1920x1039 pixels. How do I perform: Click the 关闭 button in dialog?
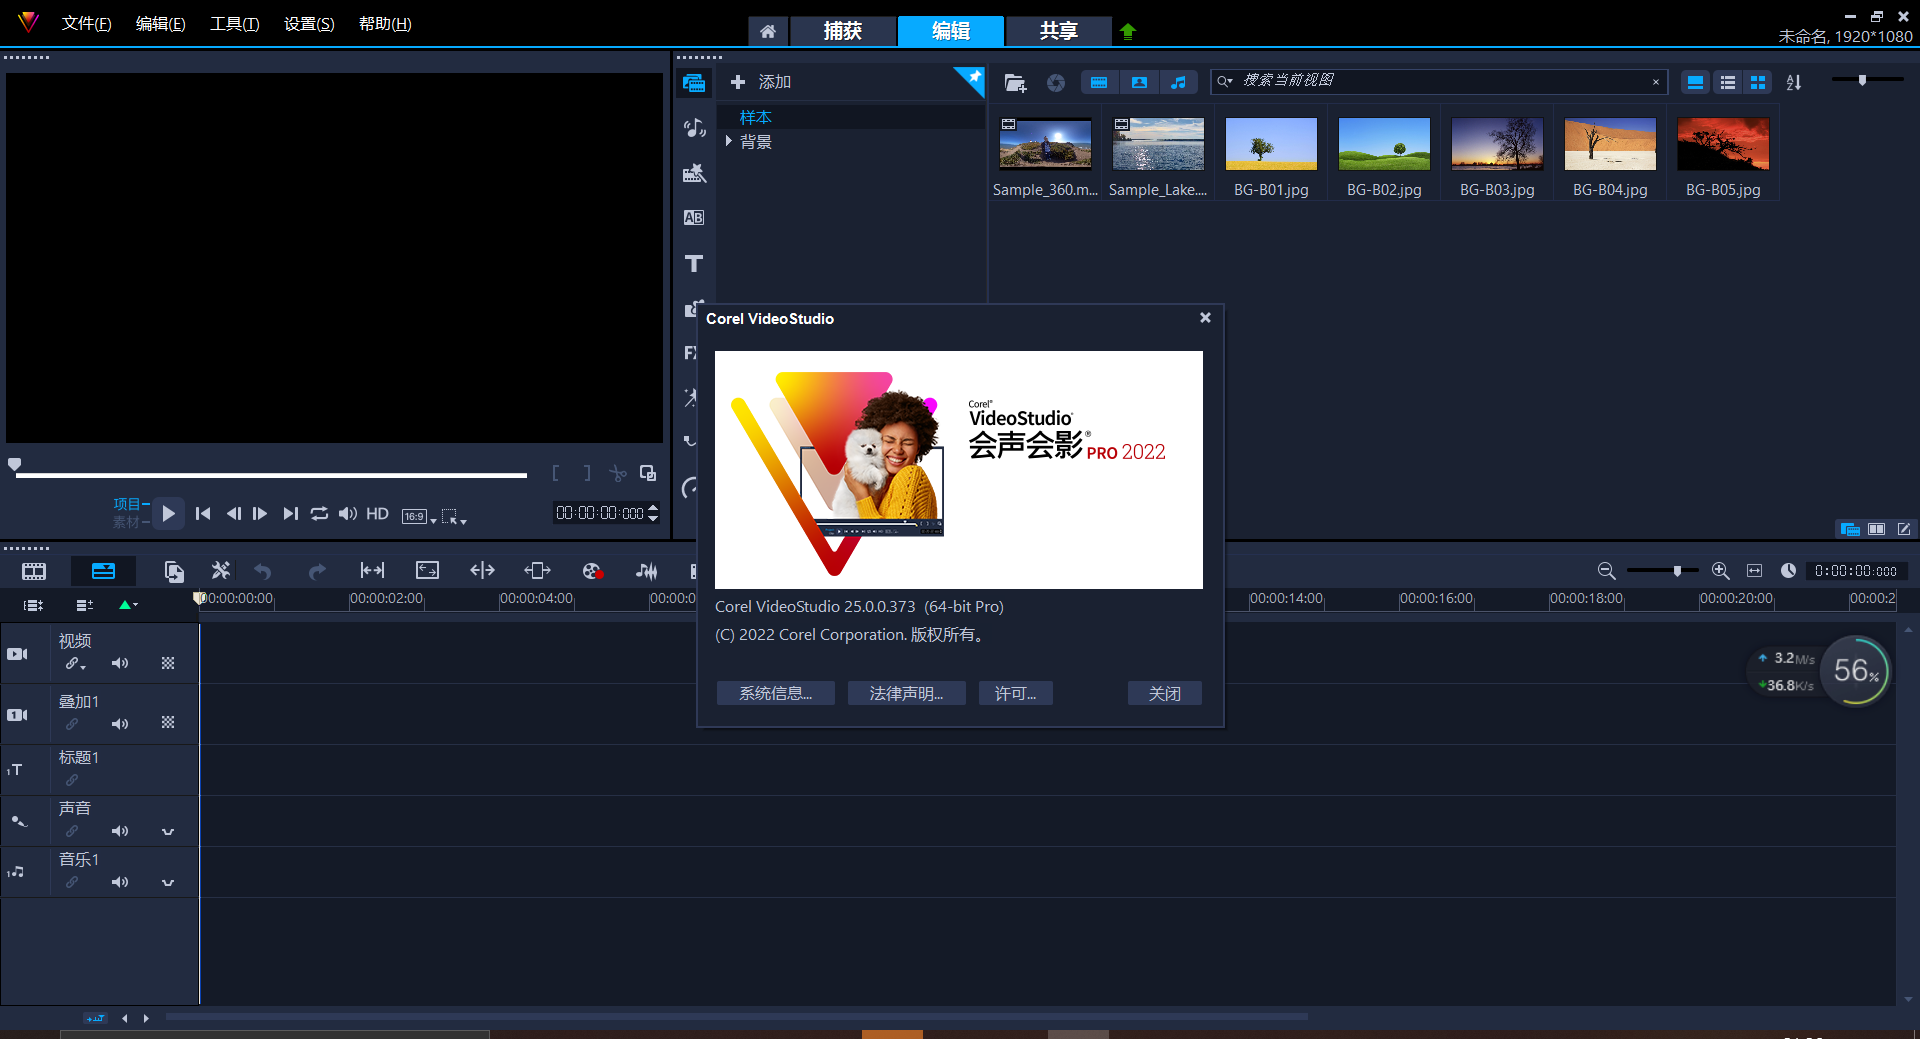pyautogui.click(x=1165, y=693)
